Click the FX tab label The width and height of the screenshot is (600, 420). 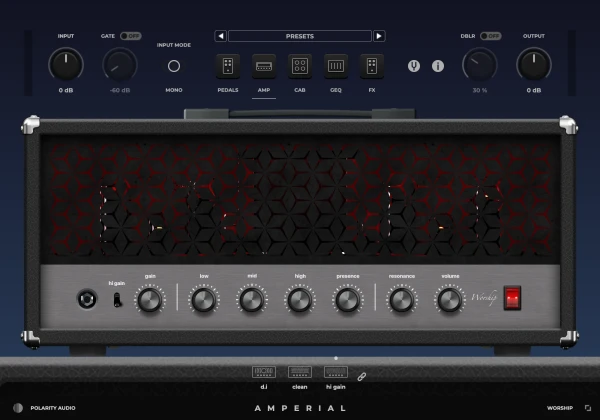pos(372,90)
